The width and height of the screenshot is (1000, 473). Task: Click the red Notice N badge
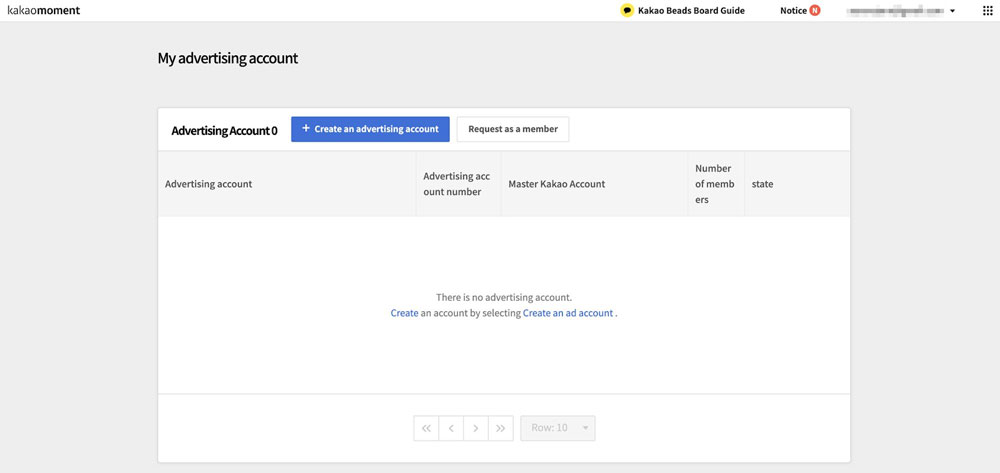[815, 11]
